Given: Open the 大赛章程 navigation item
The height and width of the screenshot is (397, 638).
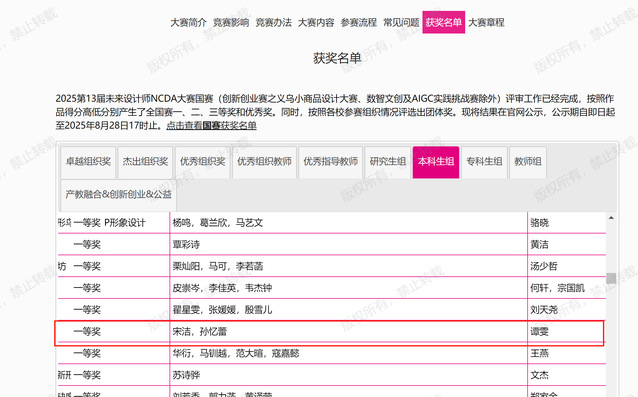Looking at the screenshot, I should [486, 22].
